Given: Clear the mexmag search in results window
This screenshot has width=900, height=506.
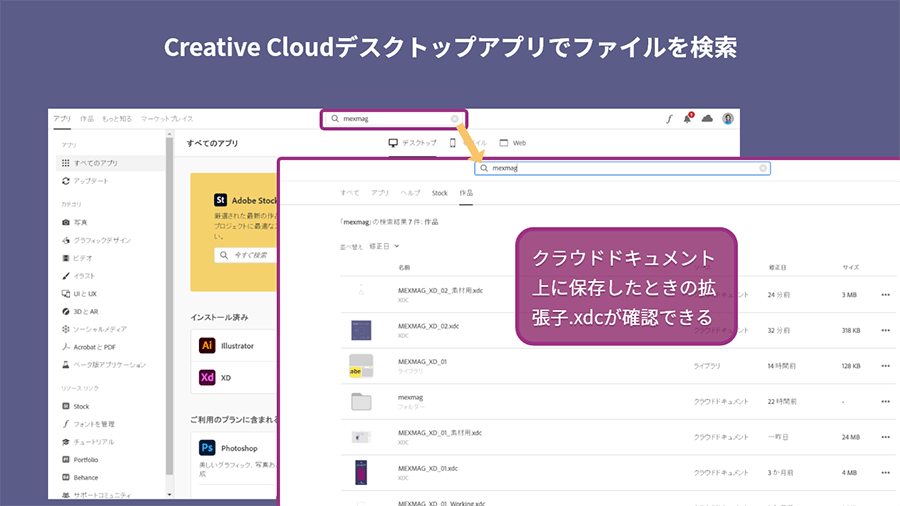Looking at the screenshot, I should (763, 168).
